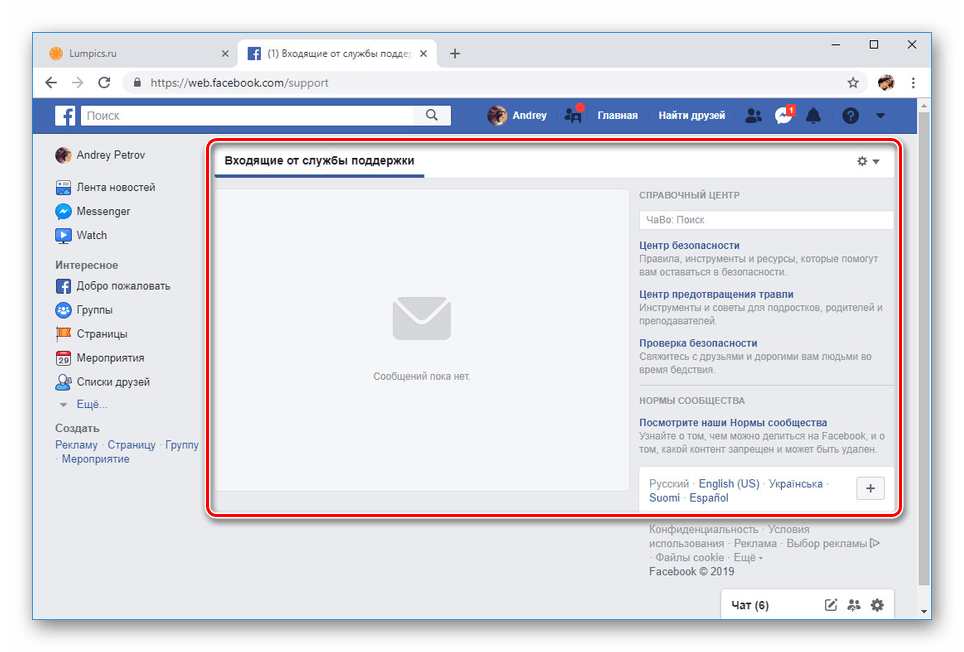964x652 pixels.
Task: Open Центр безопасности link
Action: pos(689,245)
